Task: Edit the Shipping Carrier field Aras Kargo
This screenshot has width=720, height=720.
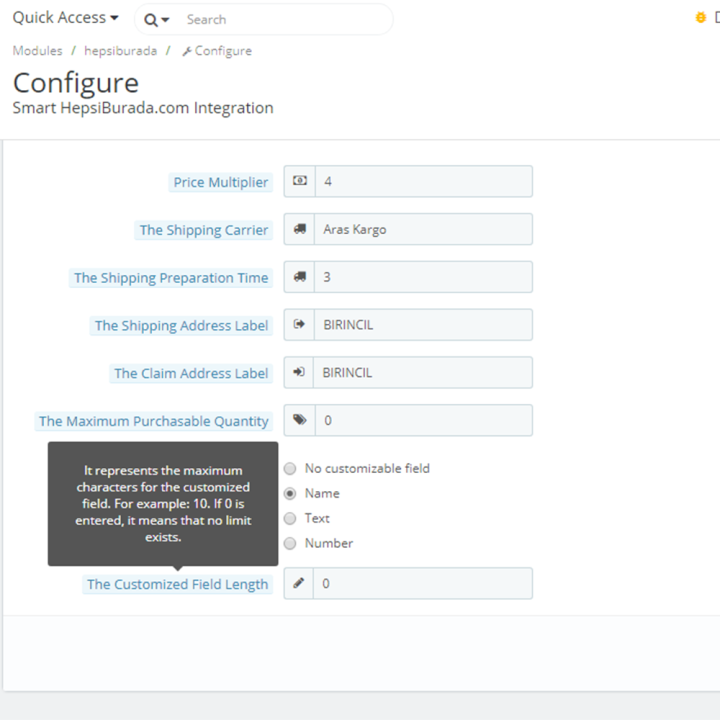Action: pyautogui.click(x=423, y=229)
